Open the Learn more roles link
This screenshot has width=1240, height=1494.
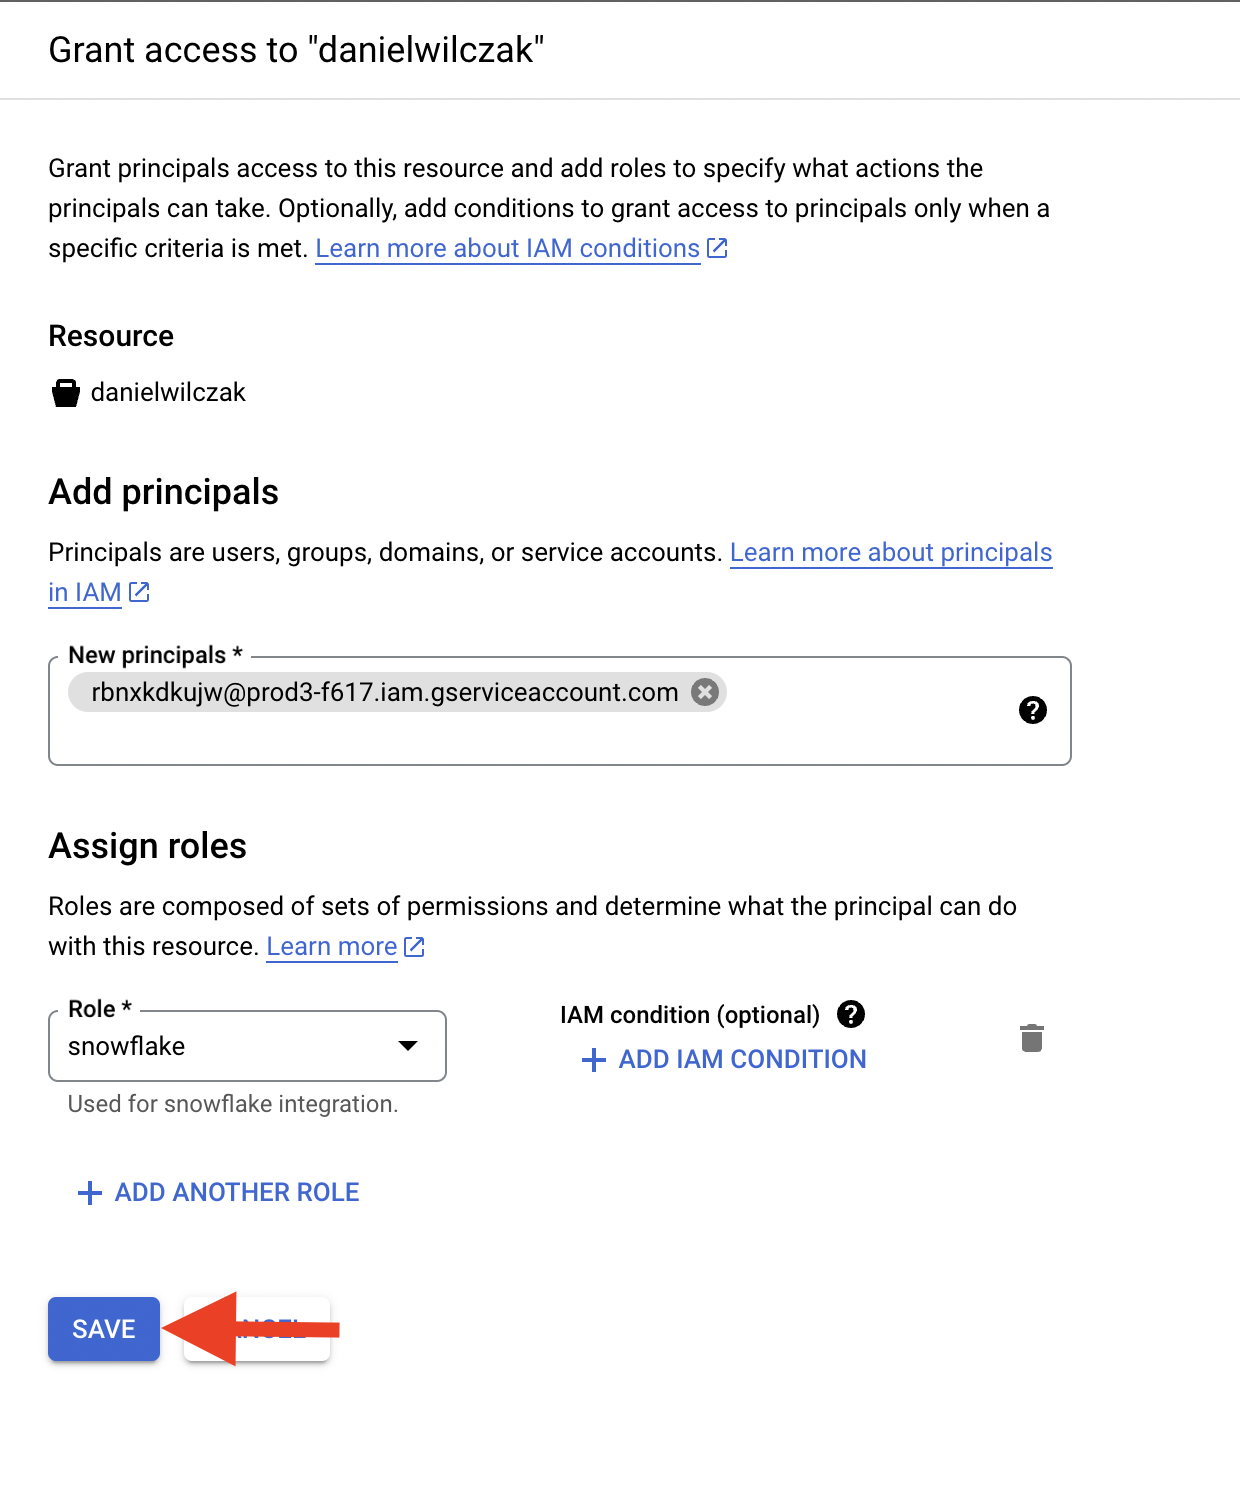(x=332, y=946)
